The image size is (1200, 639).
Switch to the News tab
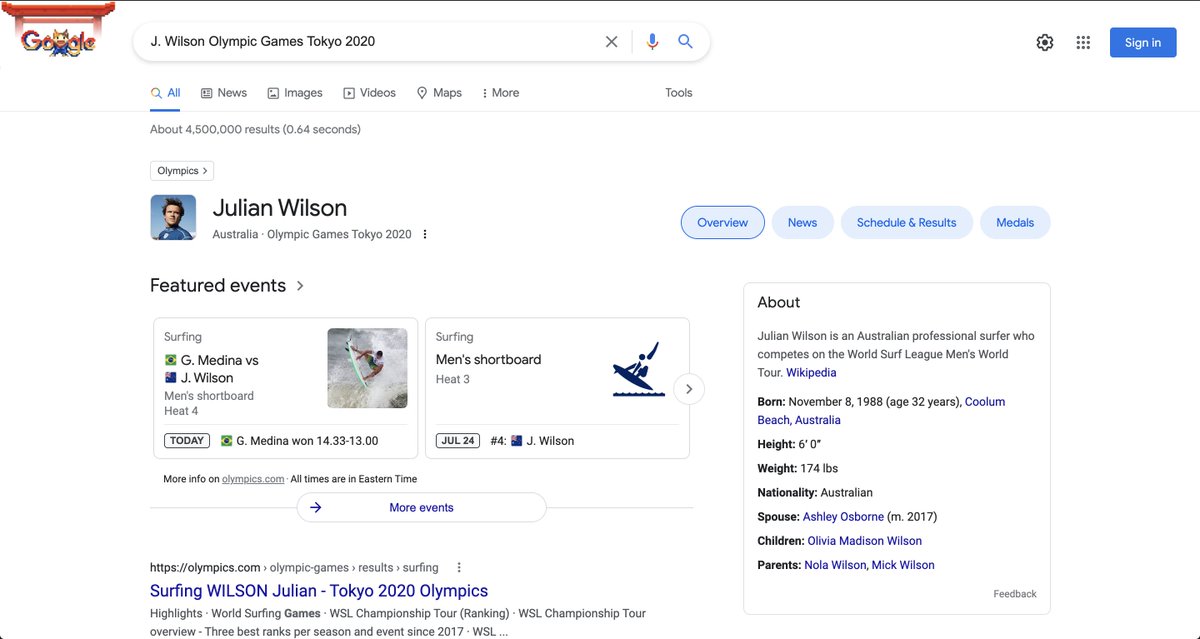click(224, 93)
